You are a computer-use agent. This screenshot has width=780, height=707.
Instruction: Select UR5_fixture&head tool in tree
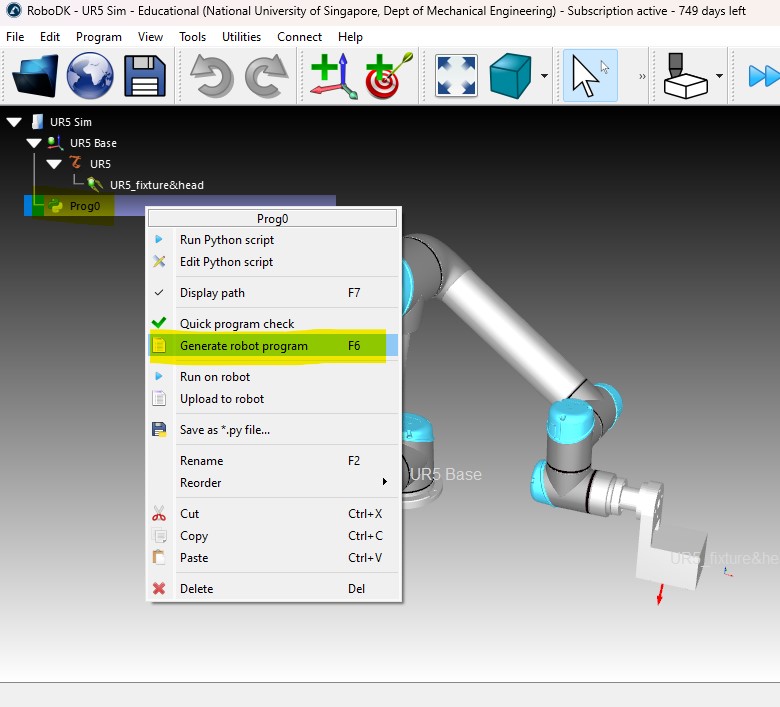tap(156, 185)
